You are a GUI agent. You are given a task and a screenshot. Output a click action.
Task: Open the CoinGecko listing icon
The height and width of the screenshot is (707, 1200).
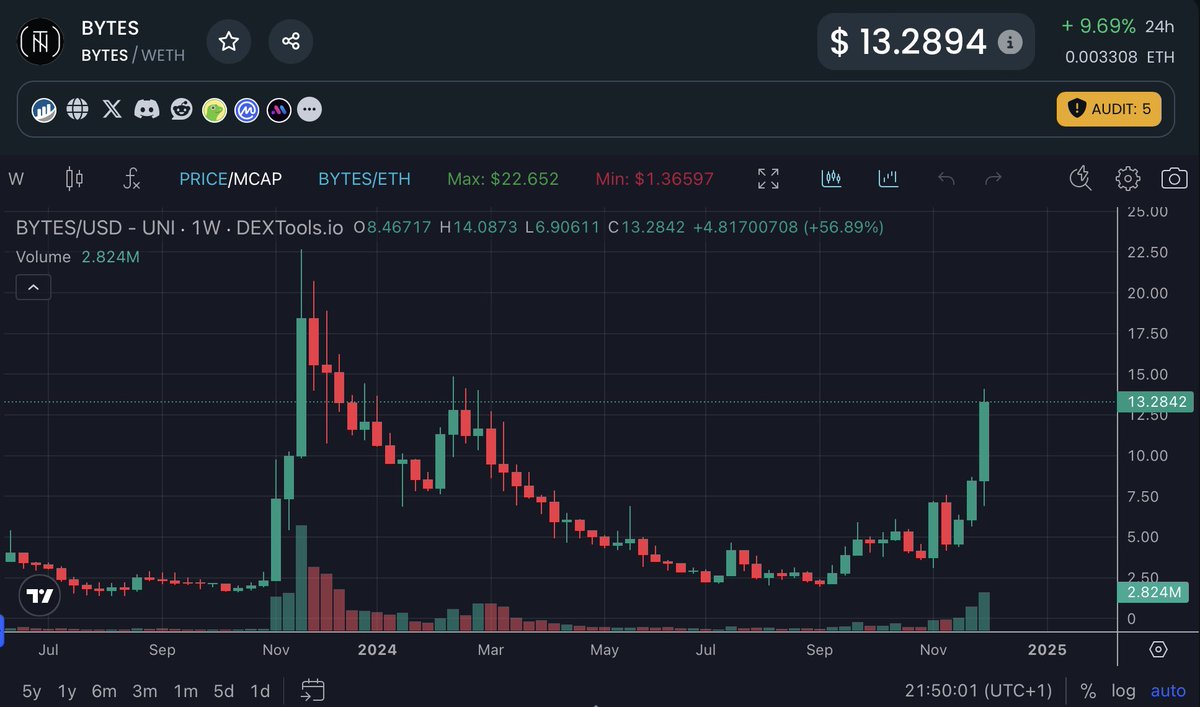(213, 110)
